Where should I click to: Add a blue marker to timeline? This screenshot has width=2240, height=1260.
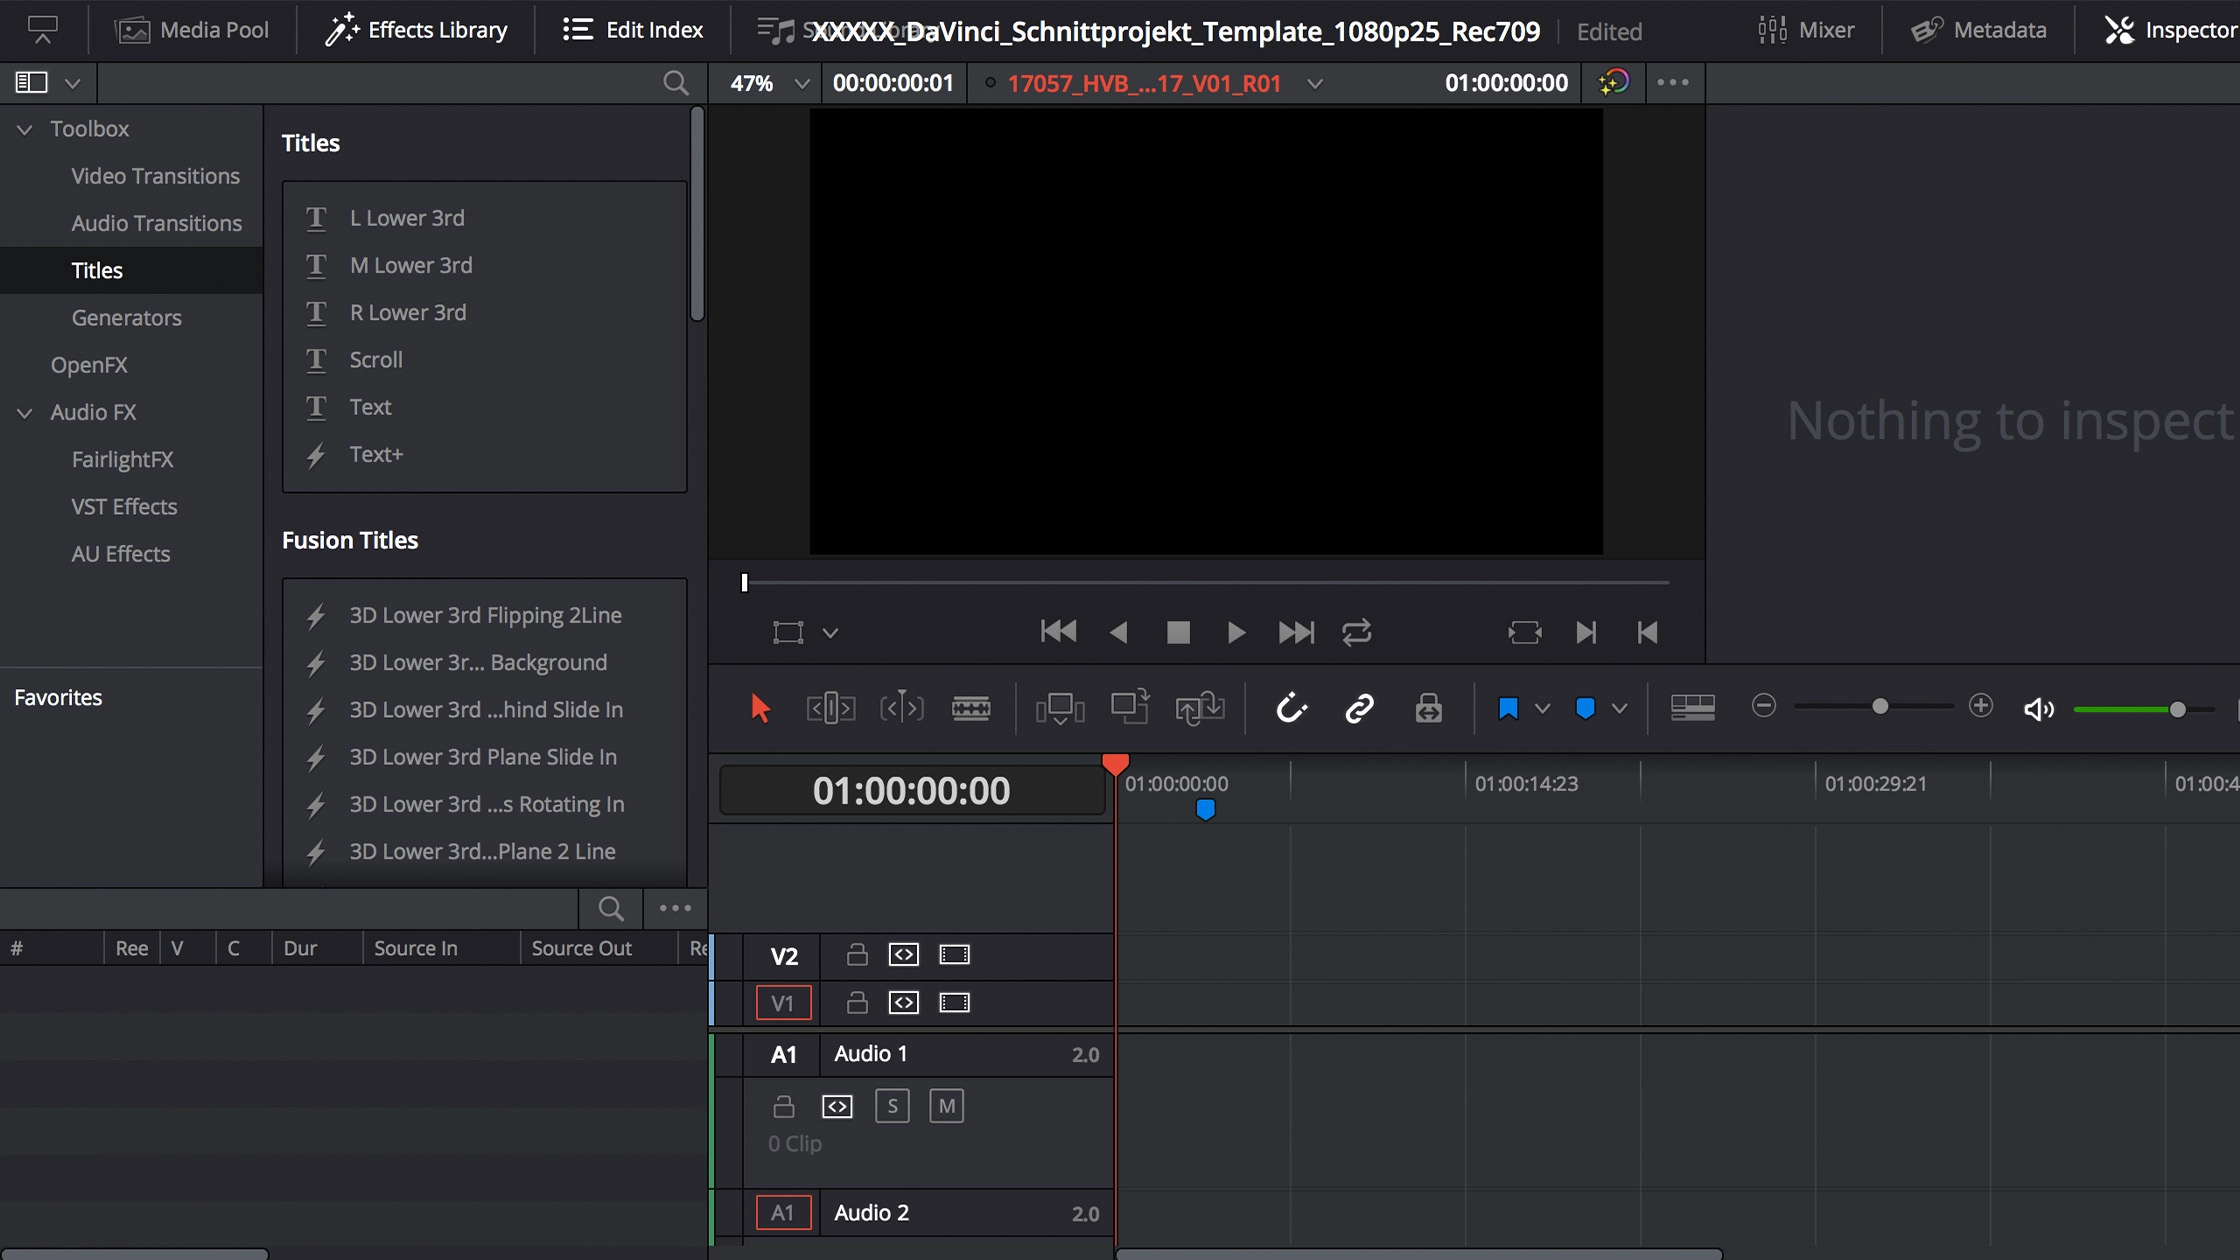1585,708
